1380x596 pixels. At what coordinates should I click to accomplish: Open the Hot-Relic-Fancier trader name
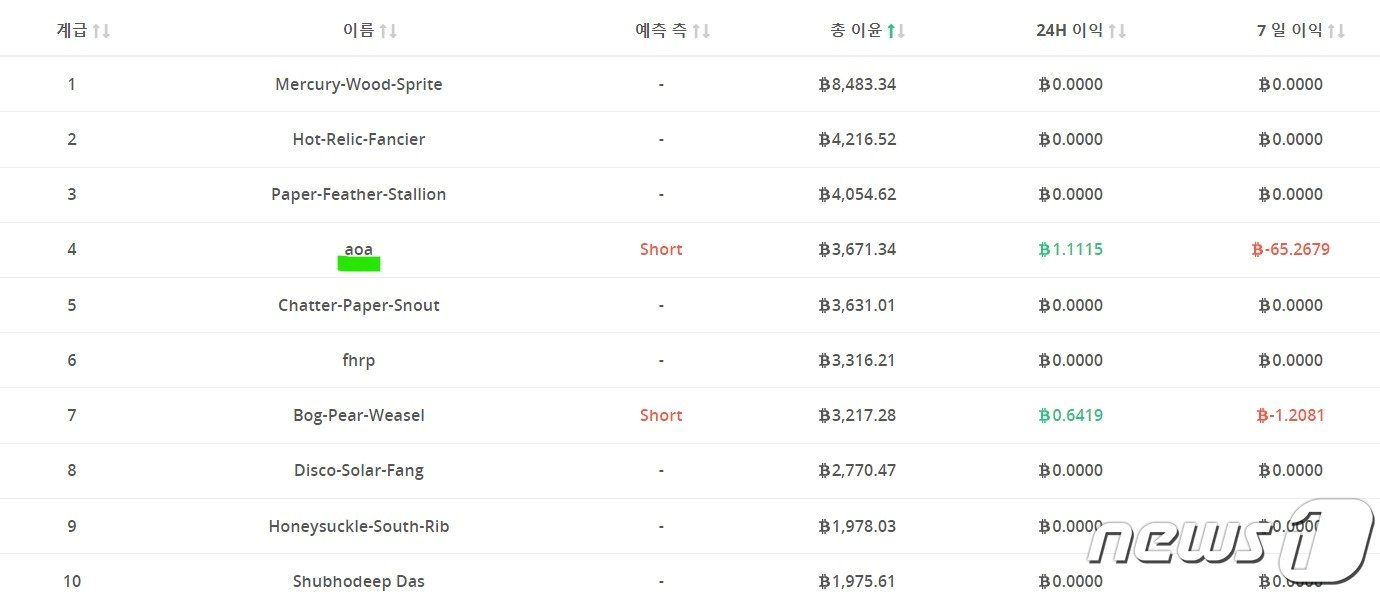358,139
